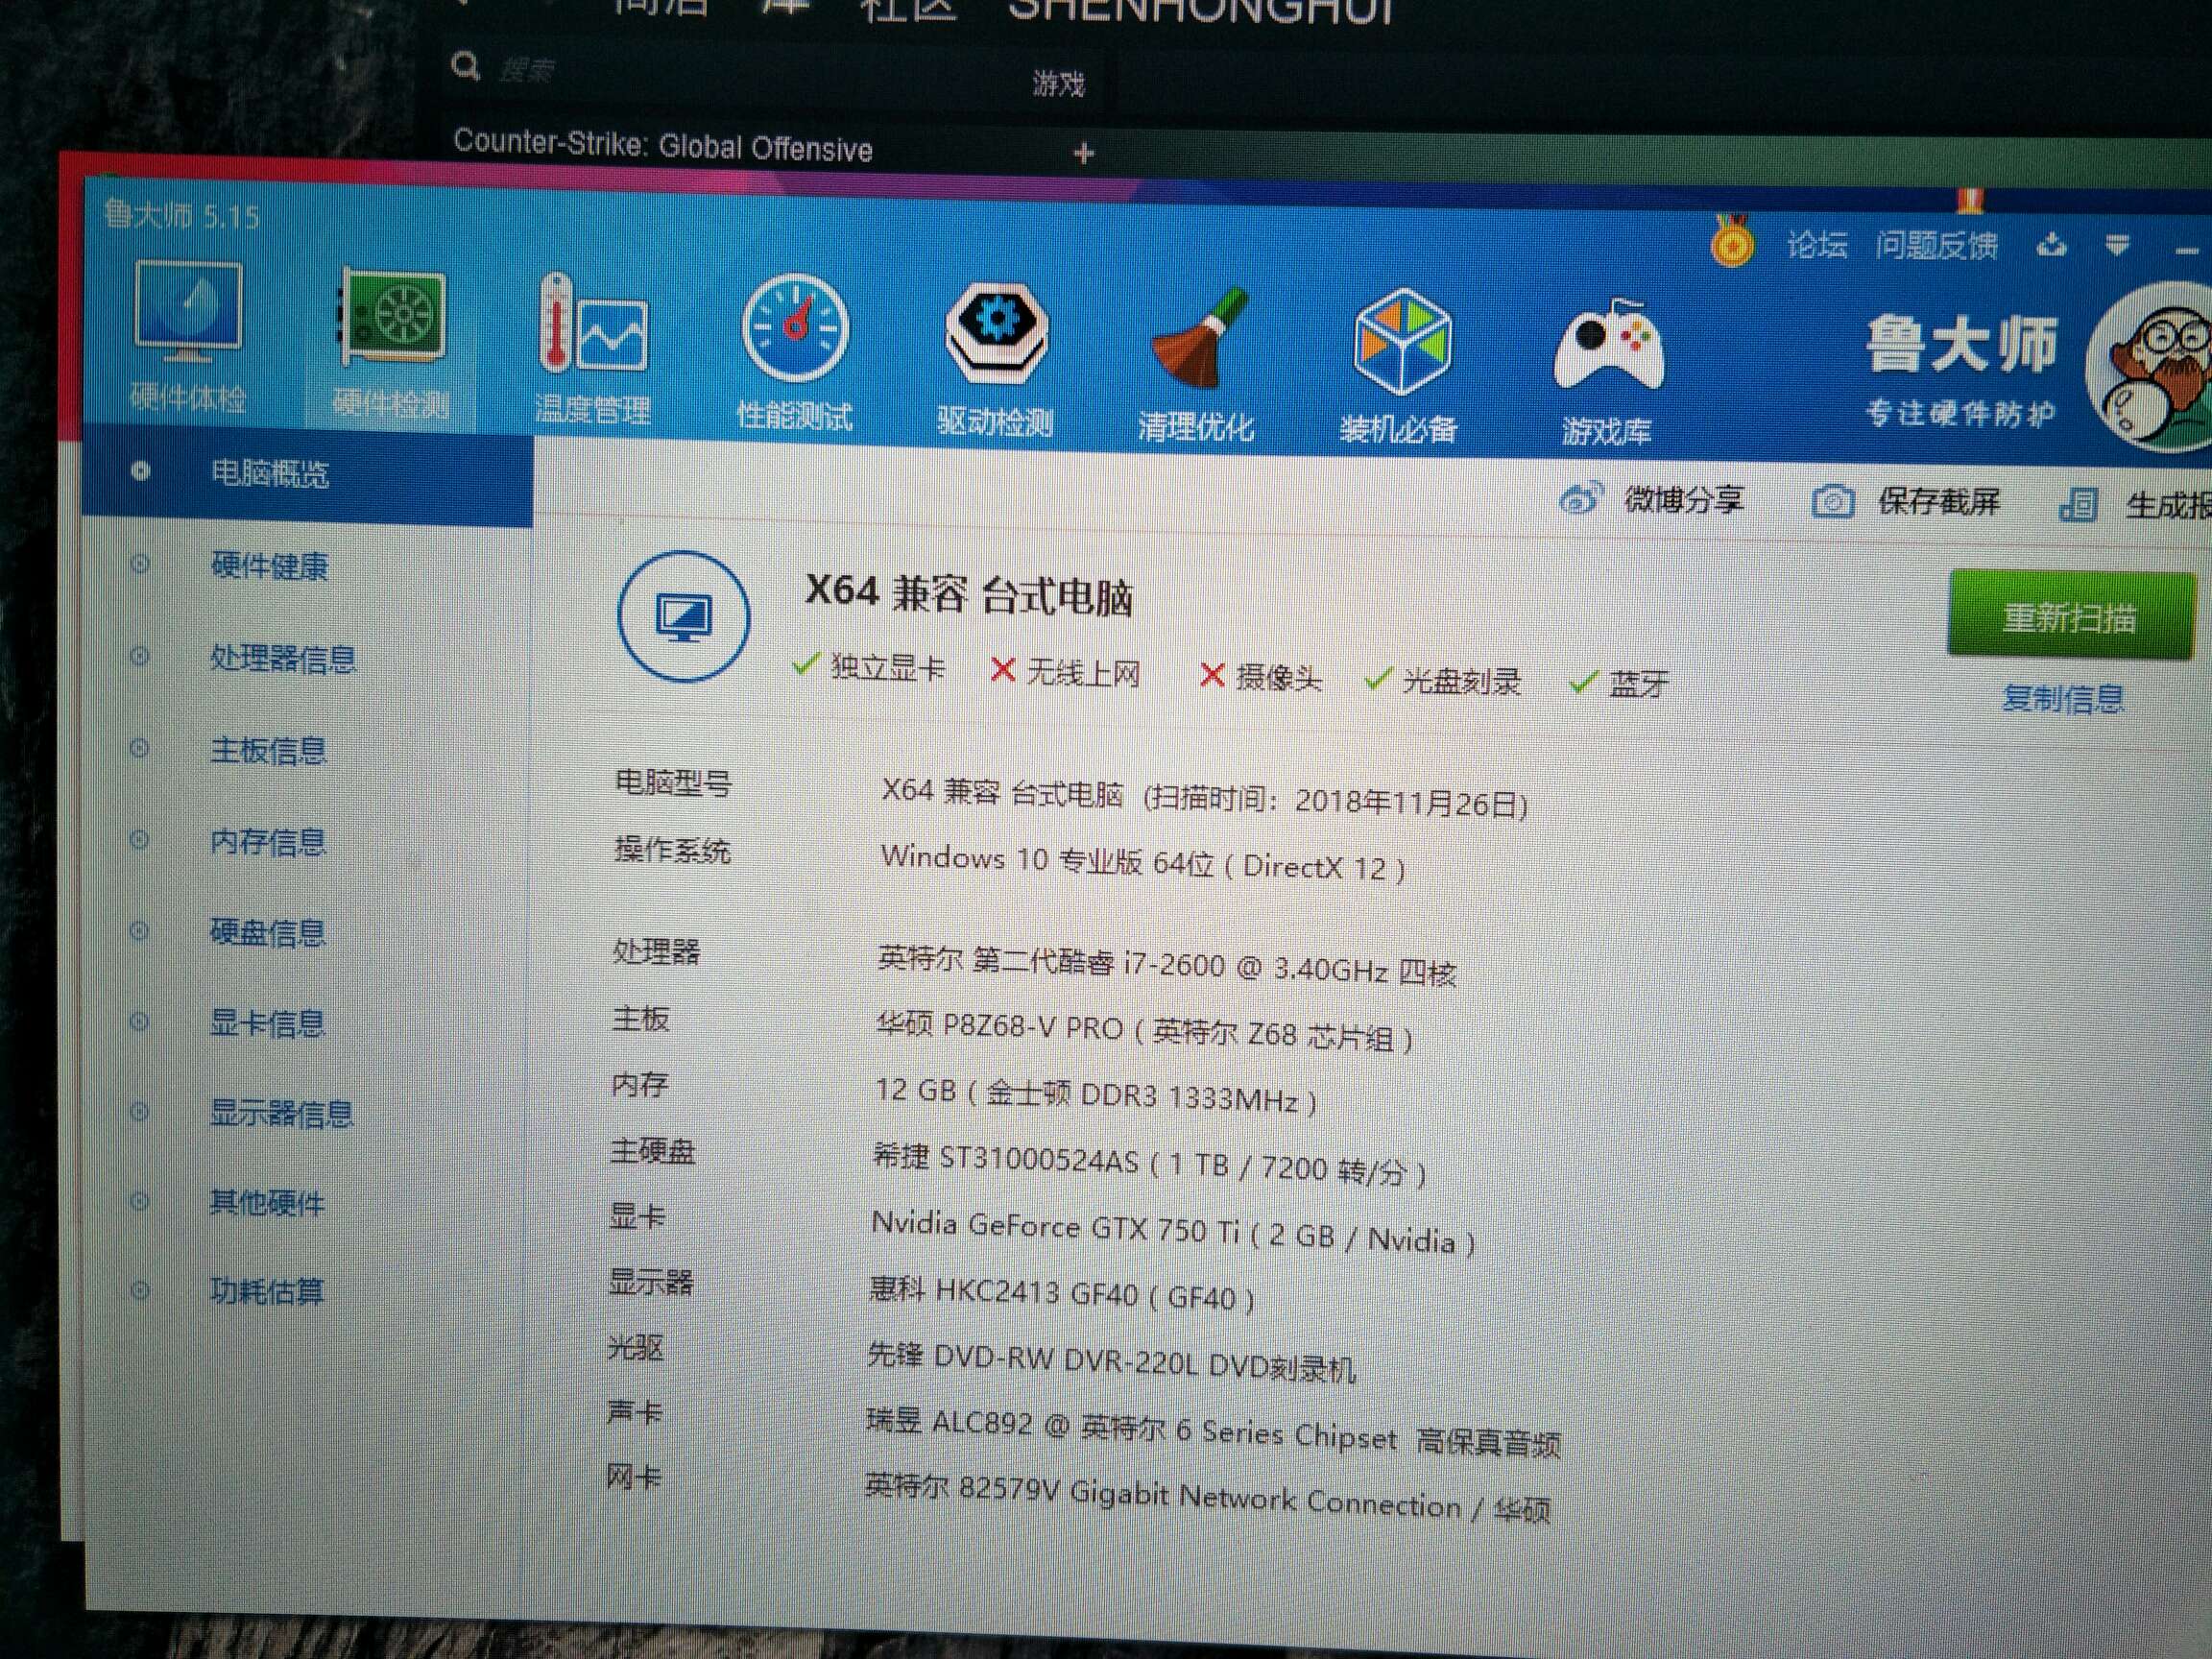Image resolution: width=2212 pixels, height=1659 pixels.
Task: Click 复制信息 copy info link
Action: (2063, 698)
